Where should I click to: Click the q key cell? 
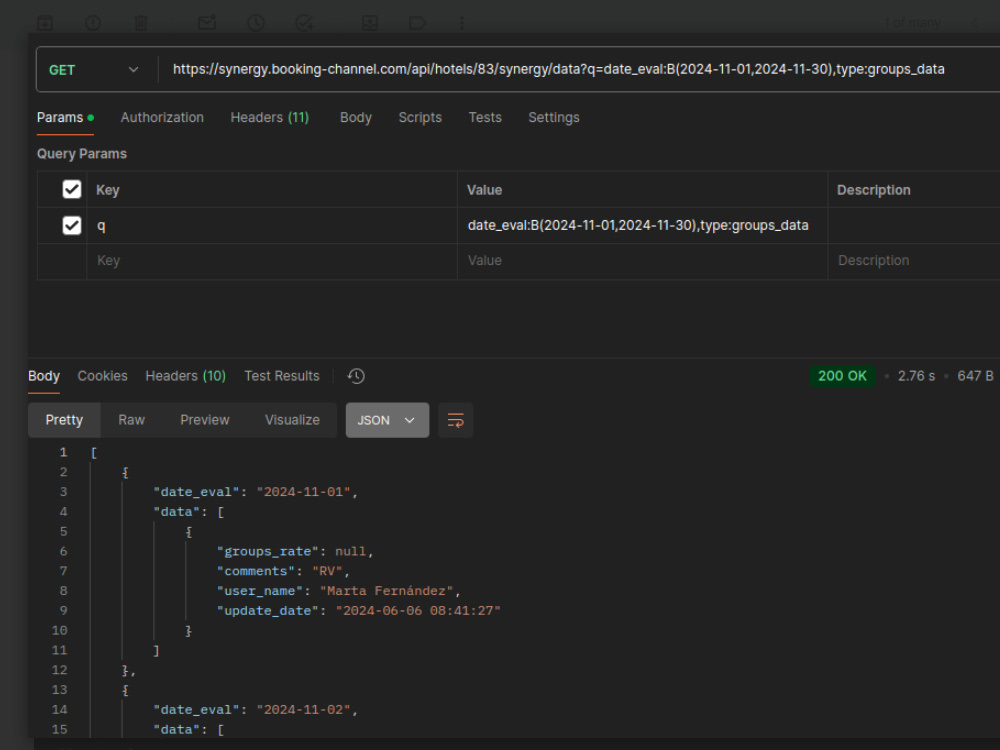point(272,226)
